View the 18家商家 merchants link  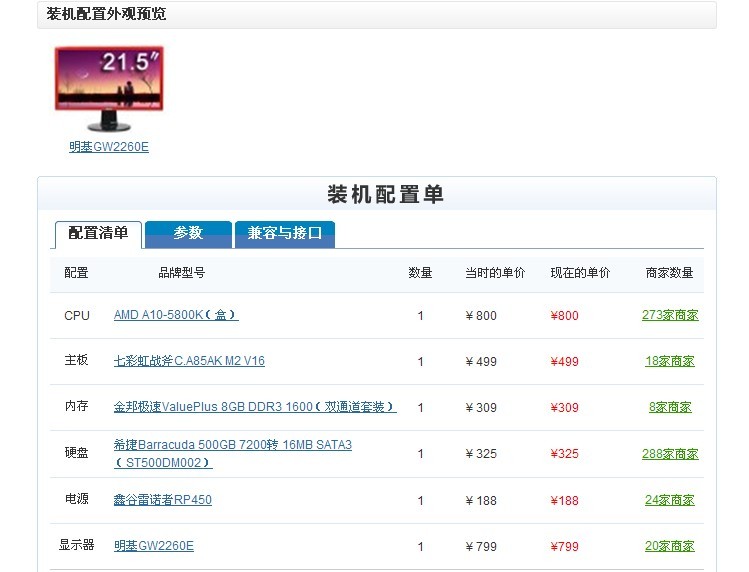tap(670, 361)
